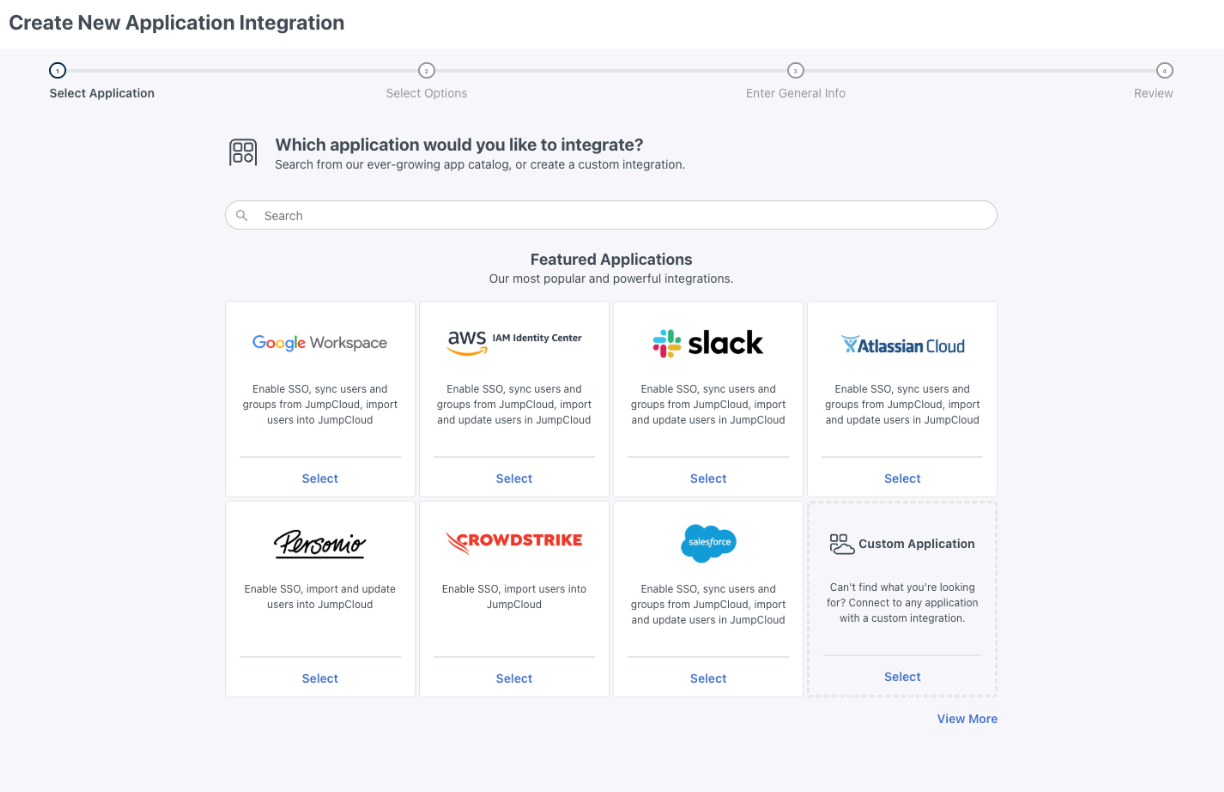Viewport: 1224px width, 792px height.
Task: Click the Salesforce cloud logo
Action: (x=708, y=543)
